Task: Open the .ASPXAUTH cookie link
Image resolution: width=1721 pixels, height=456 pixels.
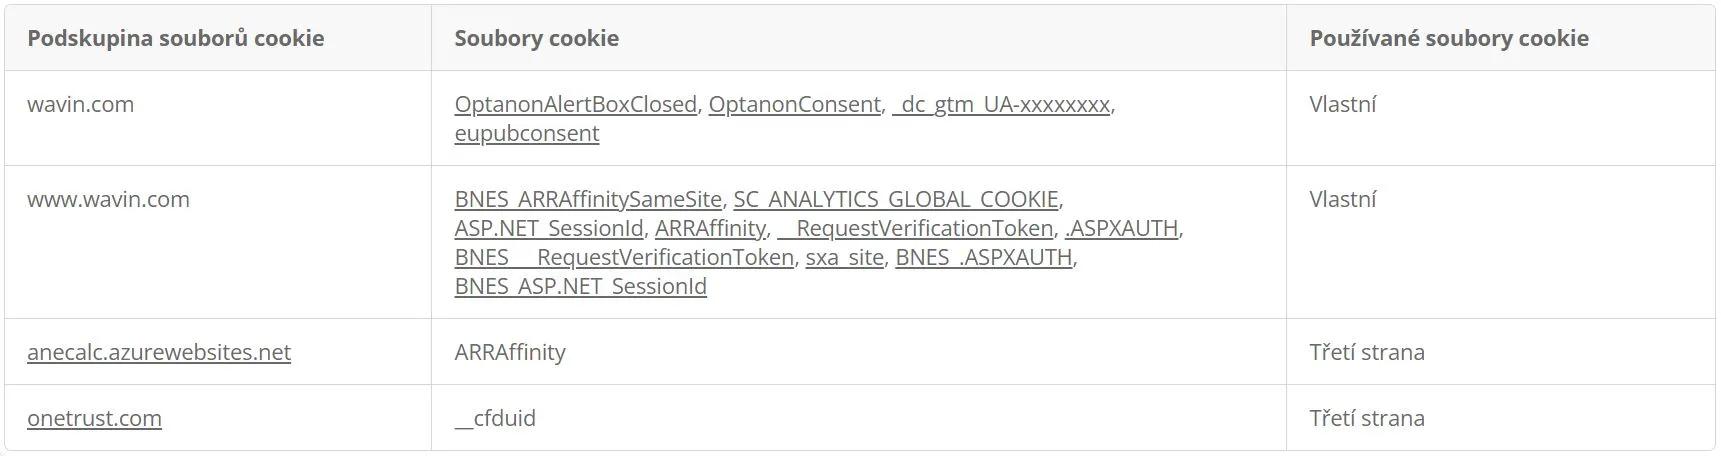Action: (x=1122, y=228)
